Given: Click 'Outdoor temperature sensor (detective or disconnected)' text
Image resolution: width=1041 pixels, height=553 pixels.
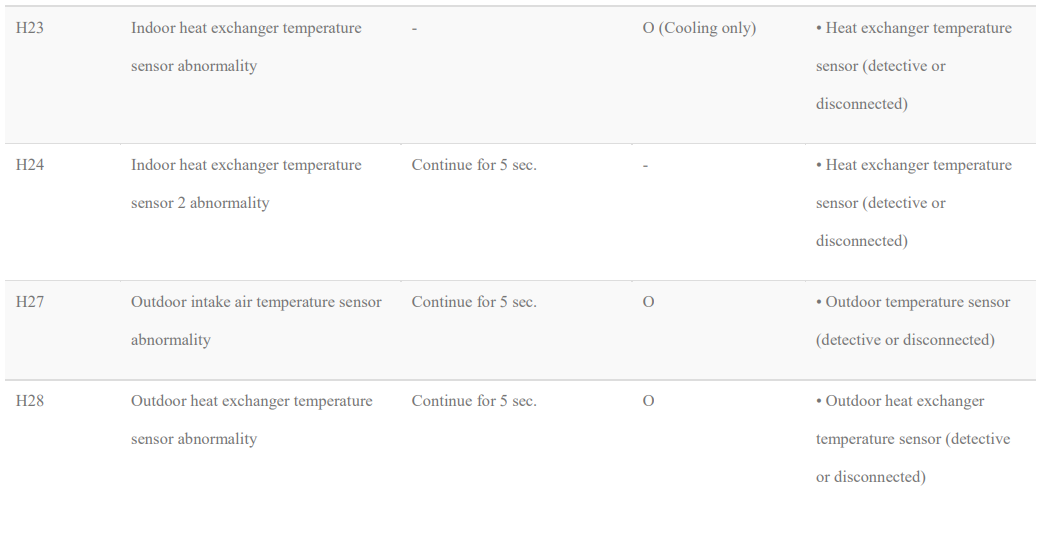Looking at the screenshot, I should point(913,321).
